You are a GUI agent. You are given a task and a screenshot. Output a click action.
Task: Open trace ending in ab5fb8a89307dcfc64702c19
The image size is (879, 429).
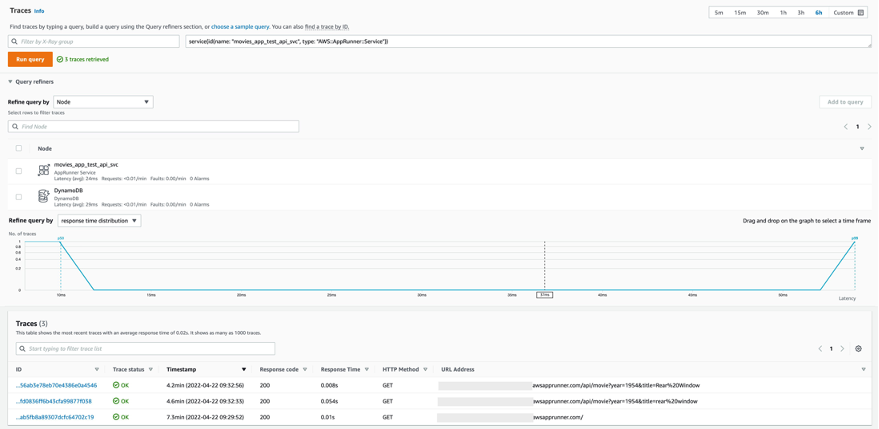[55, 417]
